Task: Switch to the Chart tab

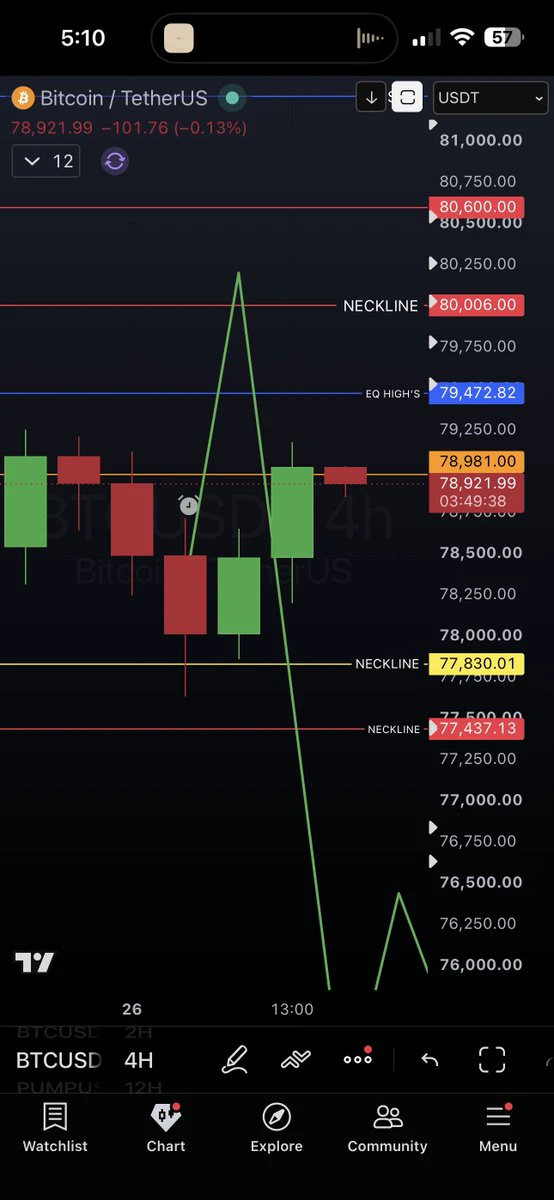Action: [x=166, y=1128]
